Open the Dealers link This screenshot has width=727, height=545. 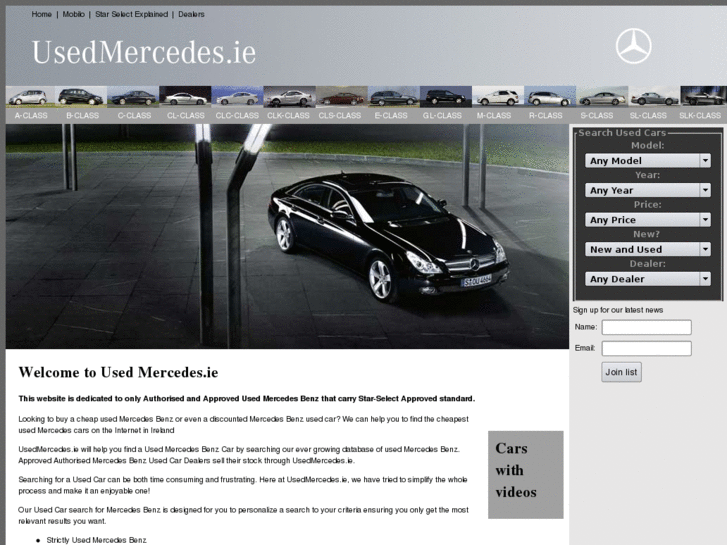coord(191,14)
